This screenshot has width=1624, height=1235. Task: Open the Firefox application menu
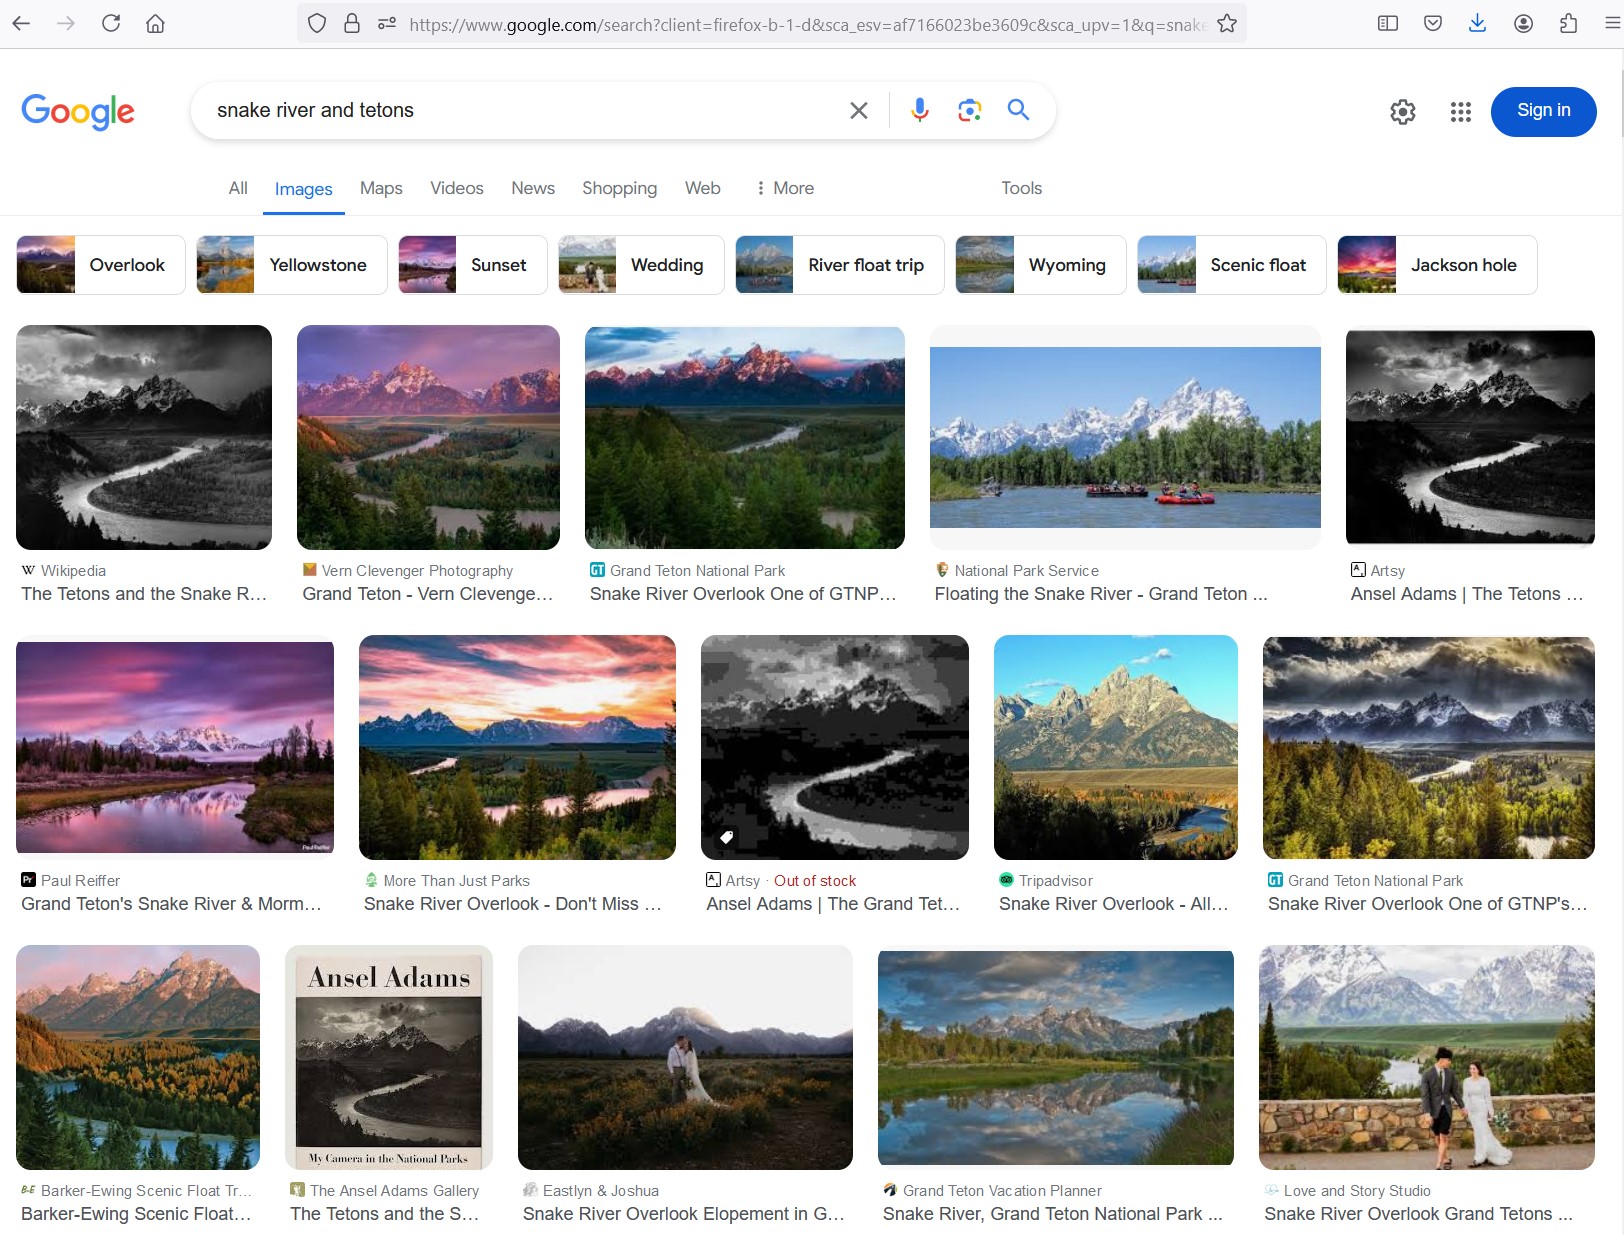1612,24
